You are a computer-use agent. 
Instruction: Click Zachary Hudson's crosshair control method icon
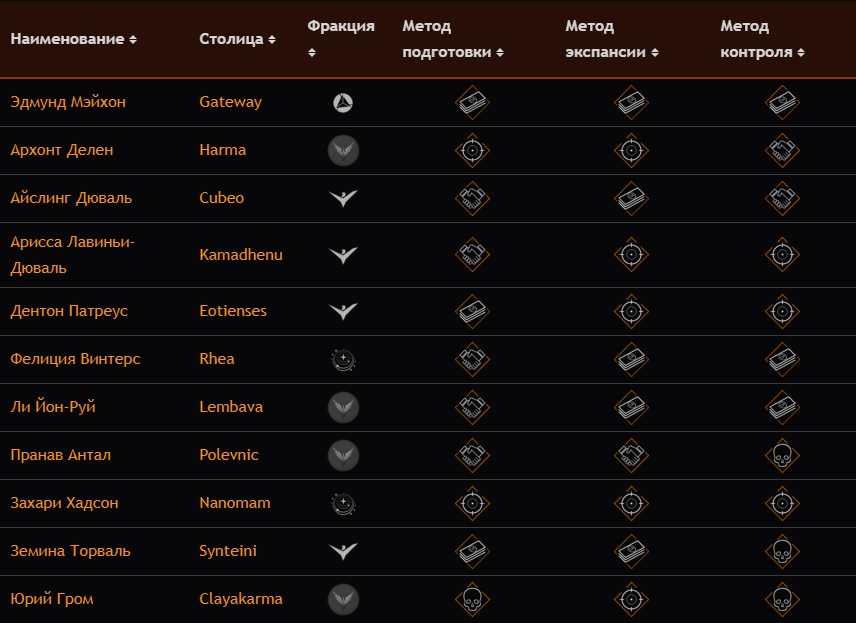coord(782,503)
